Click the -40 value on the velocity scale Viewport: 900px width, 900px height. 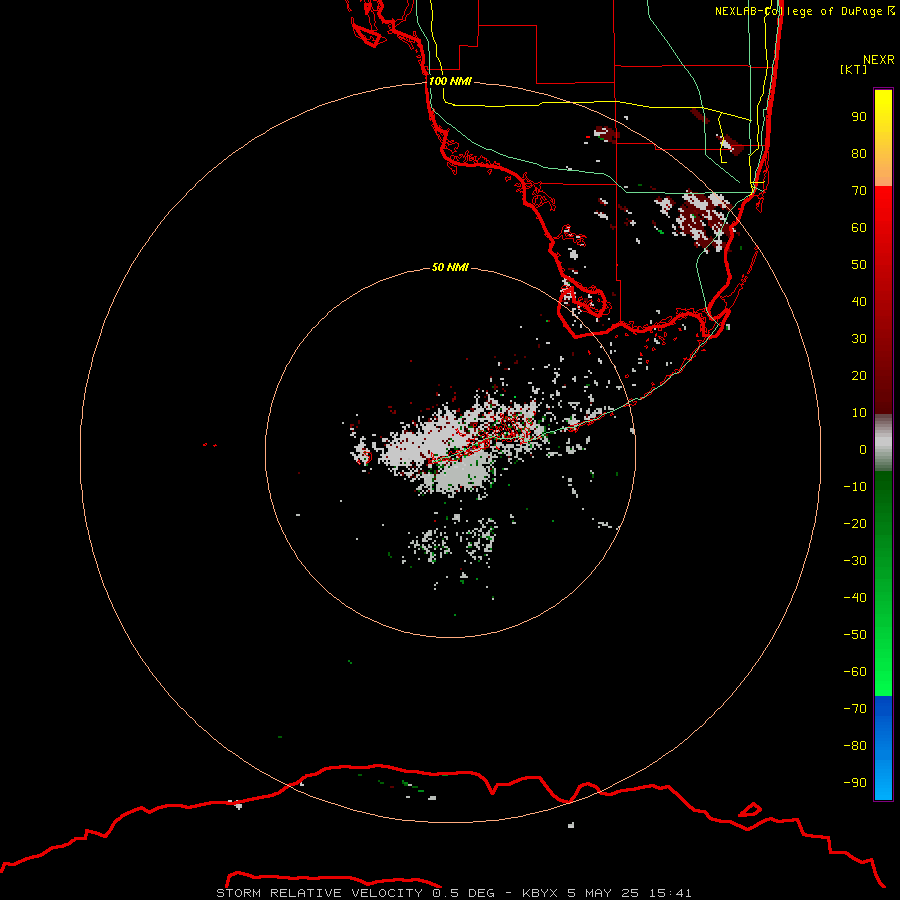pyautogui.click(x=855, y=598)
